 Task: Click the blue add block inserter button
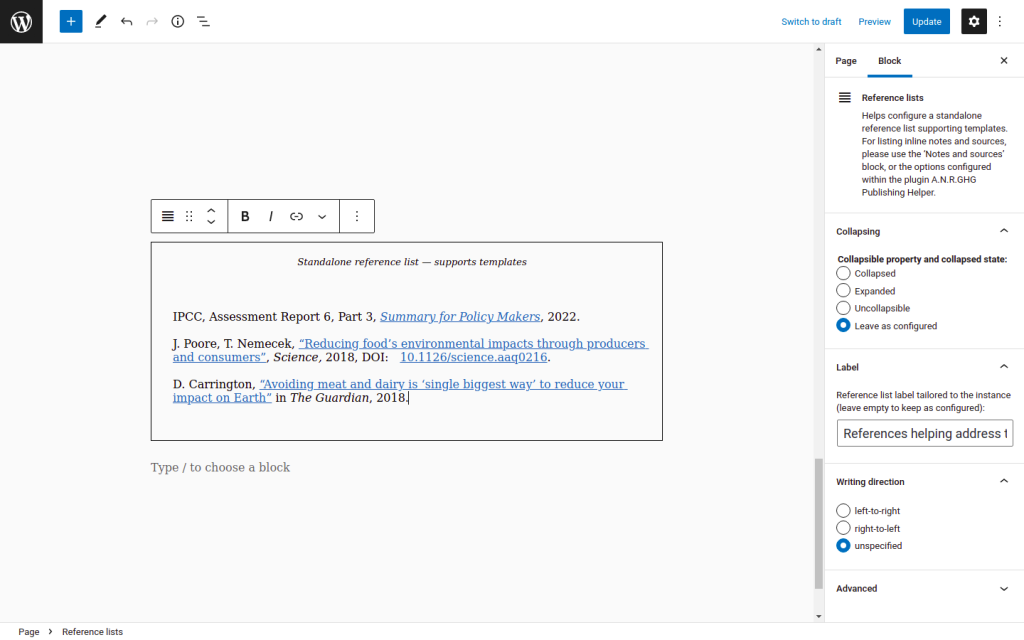click(71, 22)
